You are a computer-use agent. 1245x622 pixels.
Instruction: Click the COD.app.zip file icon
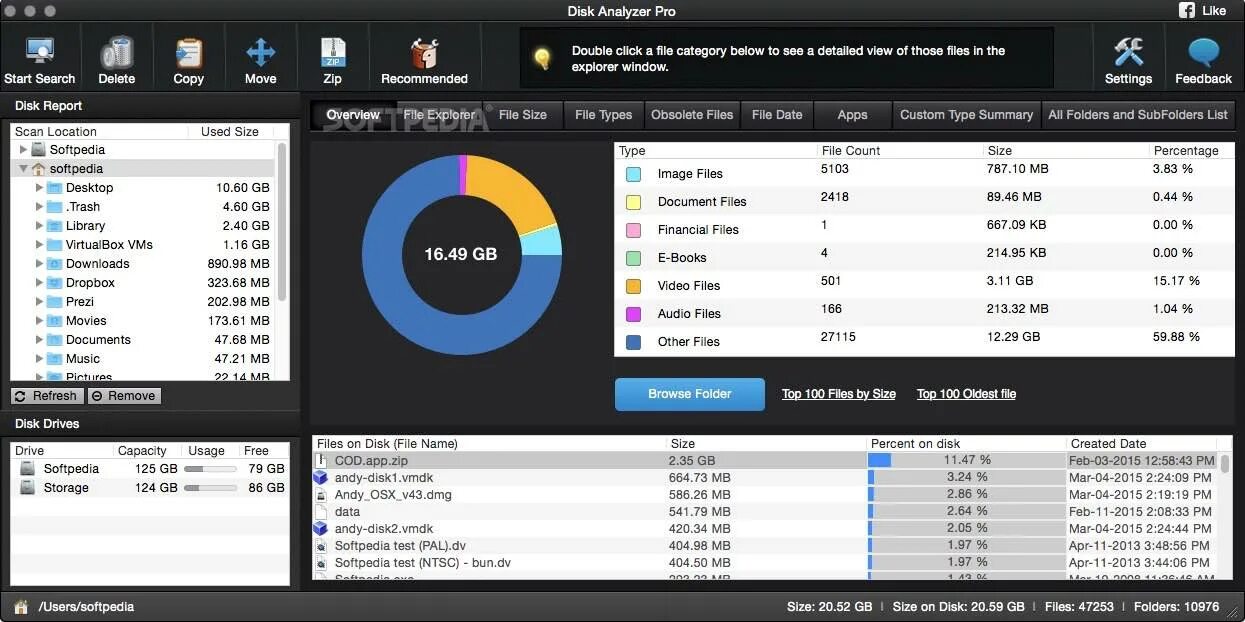(x=321, y=461)
